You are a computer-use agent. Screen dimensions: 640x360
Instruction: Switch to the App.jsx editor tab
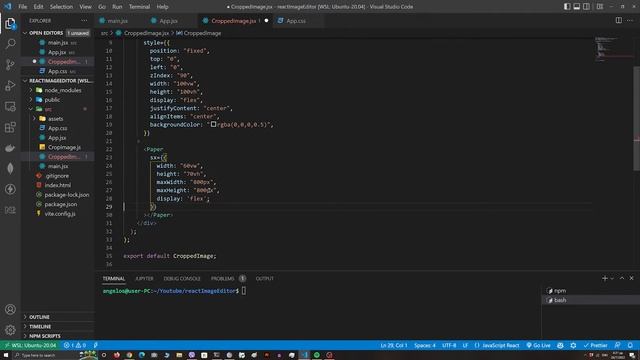tap(168, 20)
